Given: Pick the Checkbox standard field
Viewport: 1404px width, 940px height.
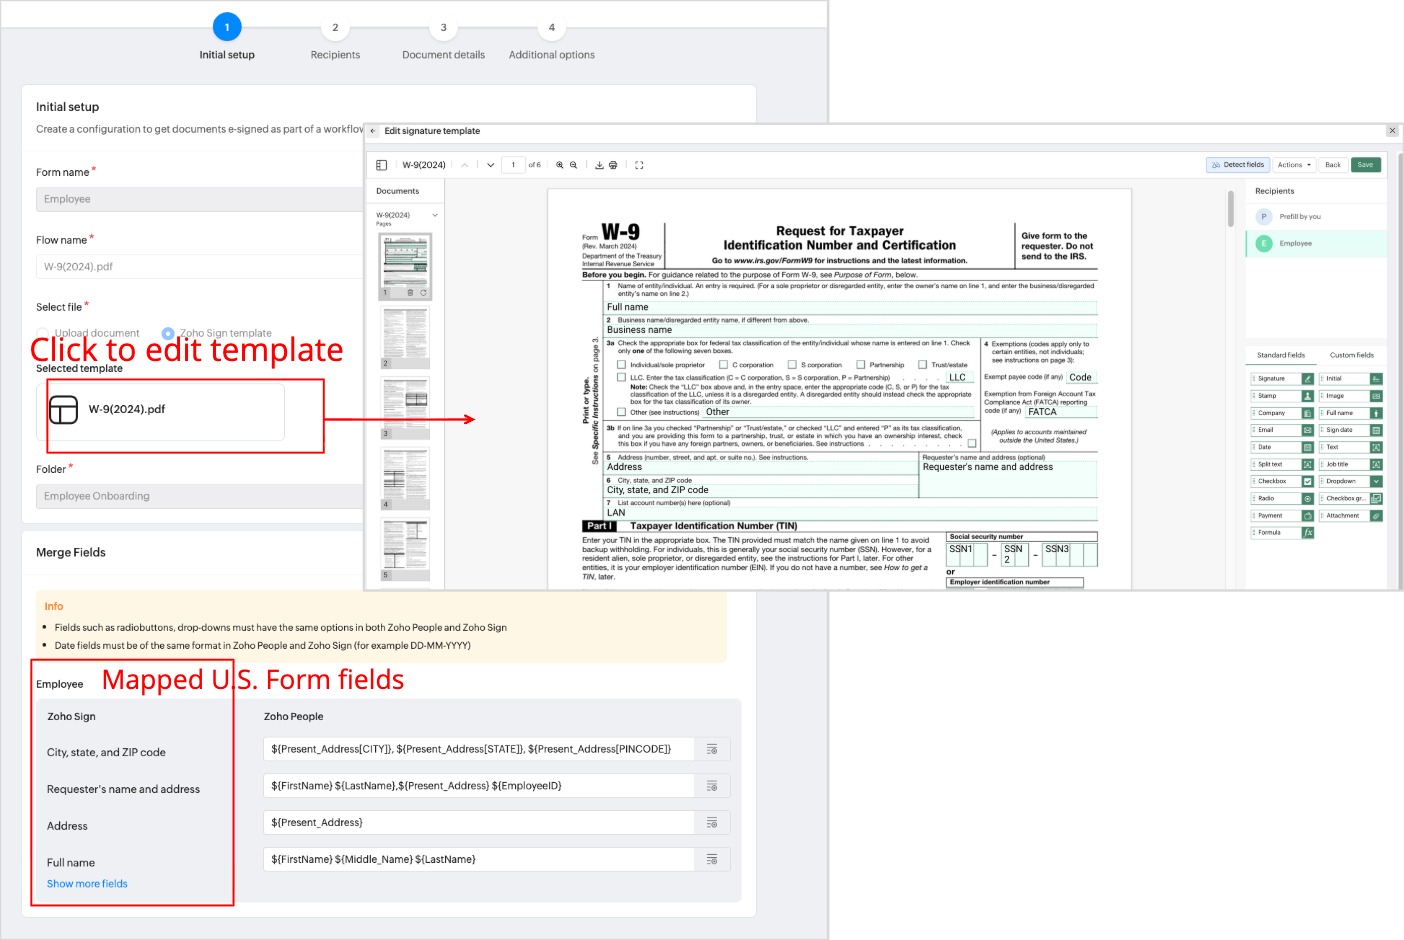Looking at the screenshot, I should [x=1282, y=481].
